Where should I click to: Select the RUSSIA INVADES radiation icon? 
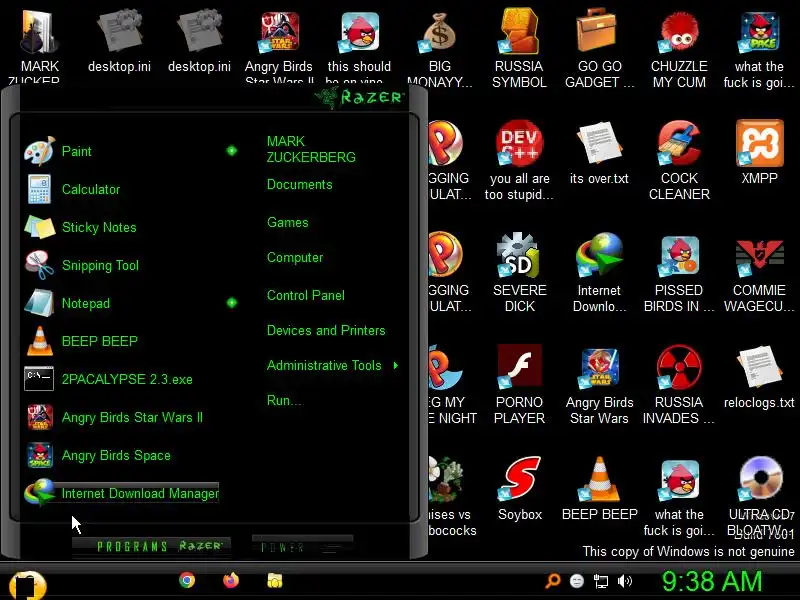click(x=679, y=386)
